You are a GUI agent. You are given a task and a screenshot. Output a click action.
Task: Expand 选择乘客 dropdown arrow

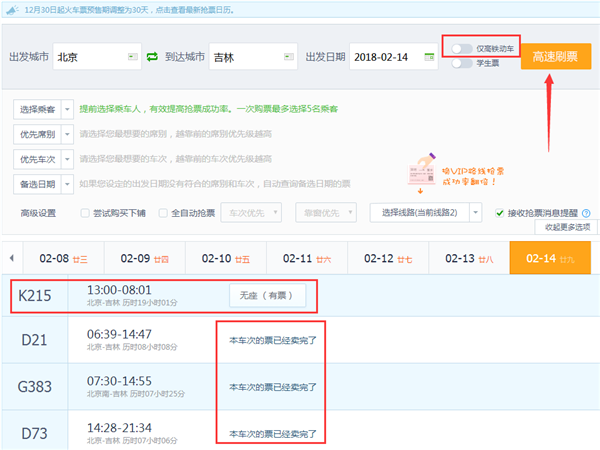point(67,110)
